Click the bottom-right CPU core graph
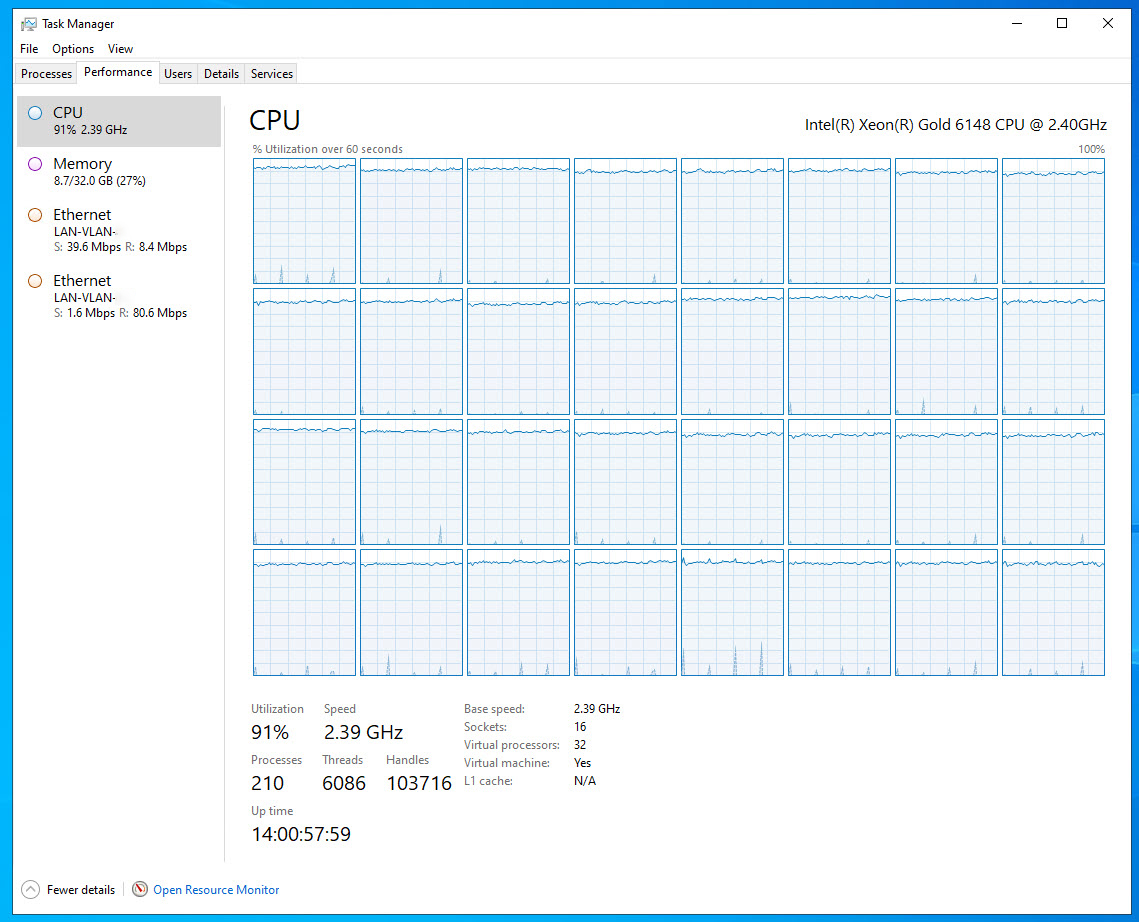Image resolution: width=1139 pixels, height=922 pixels. pos(1053,612)
